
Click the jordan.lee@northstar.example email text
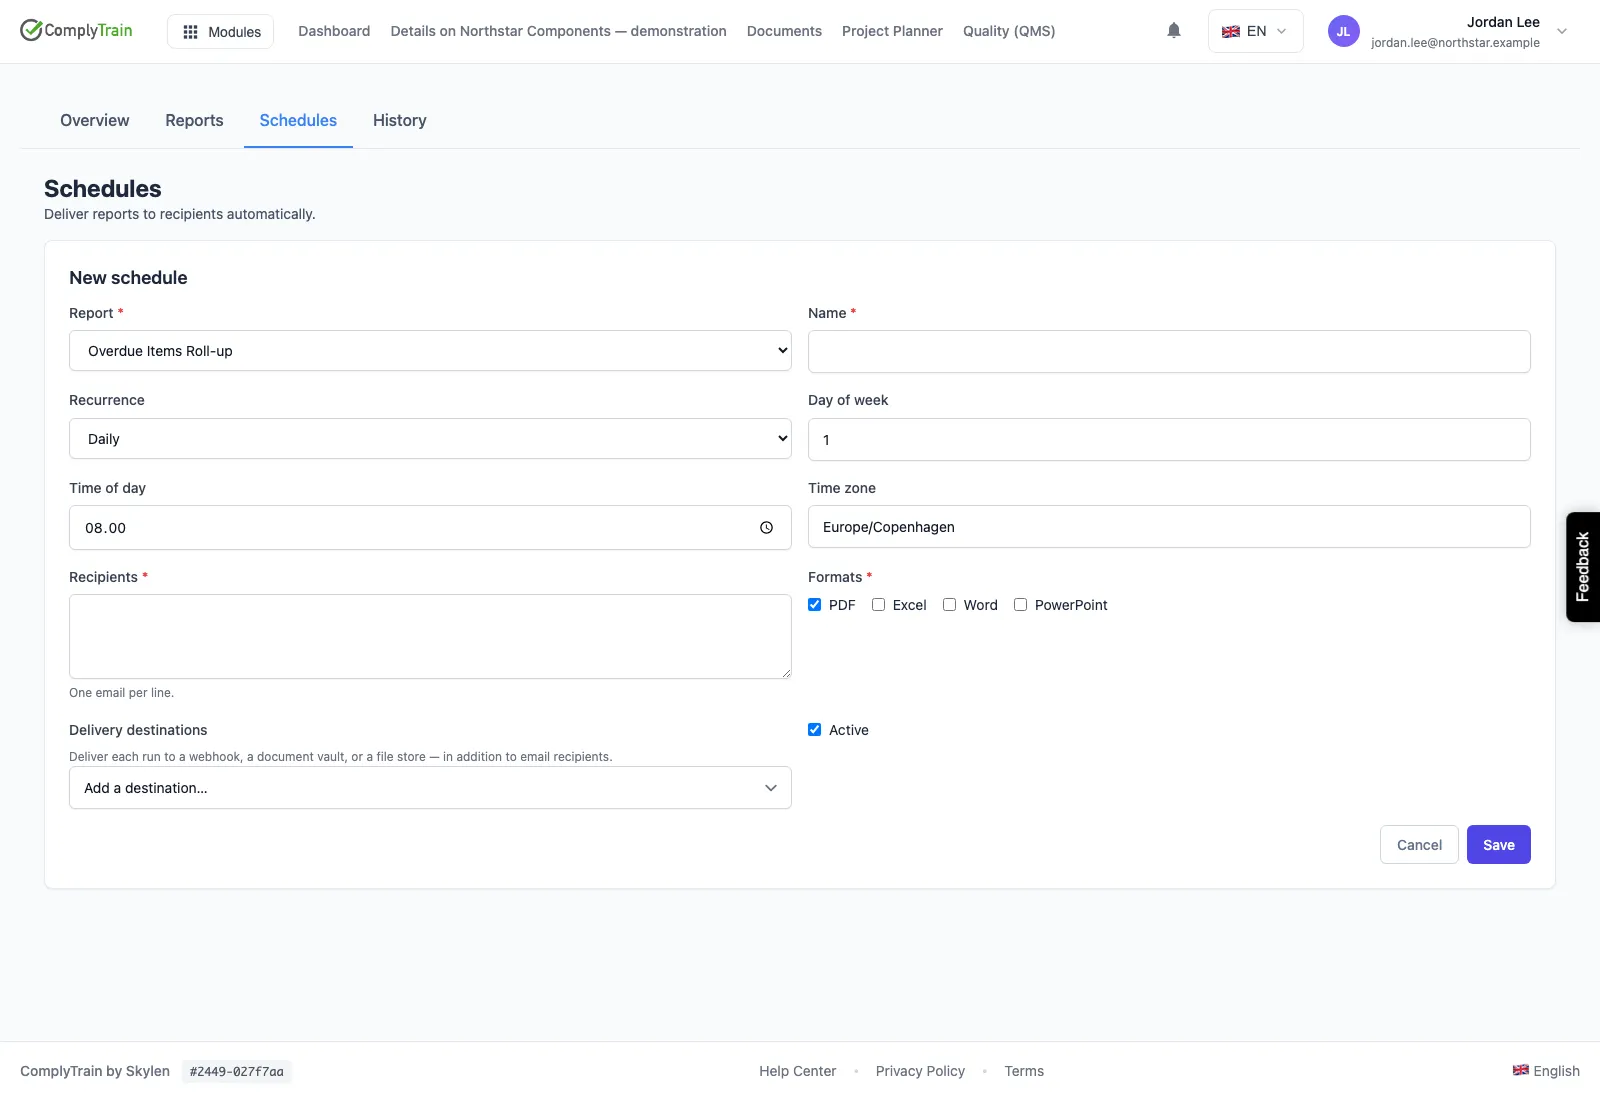(x=1455, y=43)
